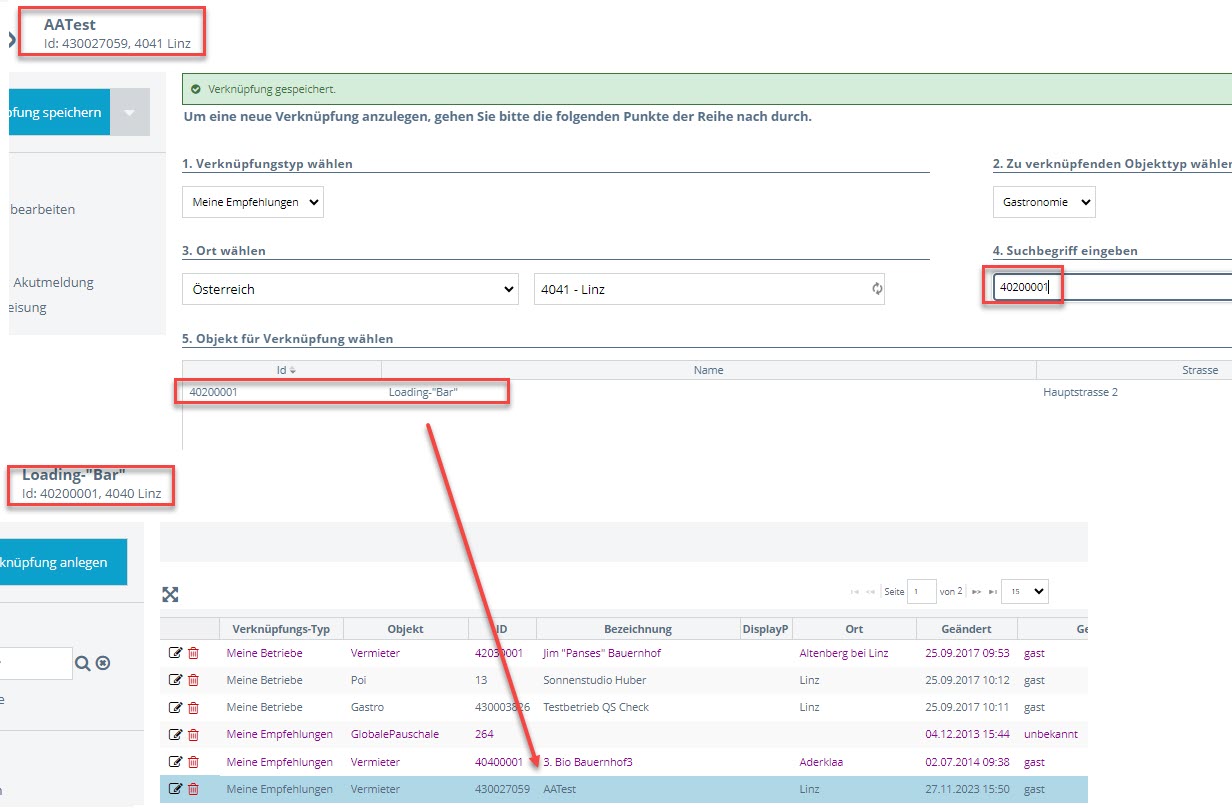Viewport: 1232px width, 808px height.
Task: Open the Gastronomie object type dropdown
Action: (1044, 202)
